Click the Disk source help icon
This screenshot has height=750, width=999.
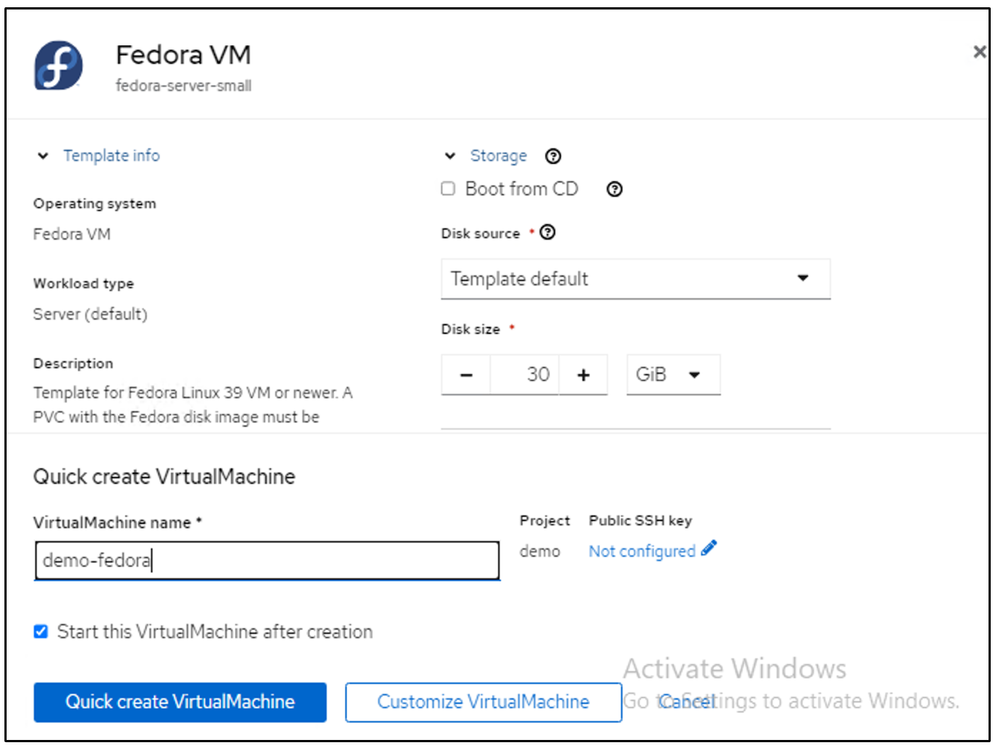(x=547, y=233)
